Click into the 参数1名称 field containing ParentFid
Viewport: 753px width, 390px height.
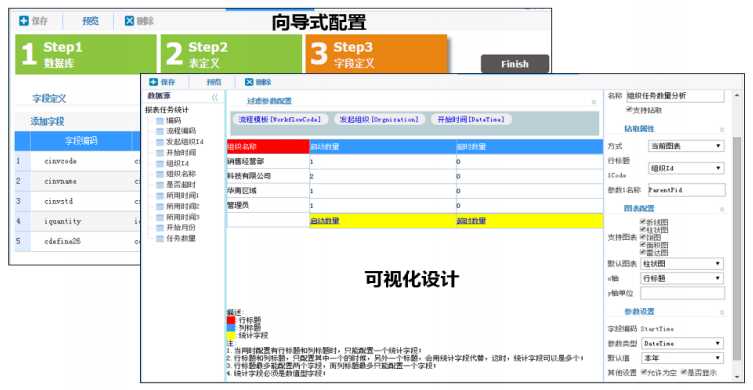(686, 190)
